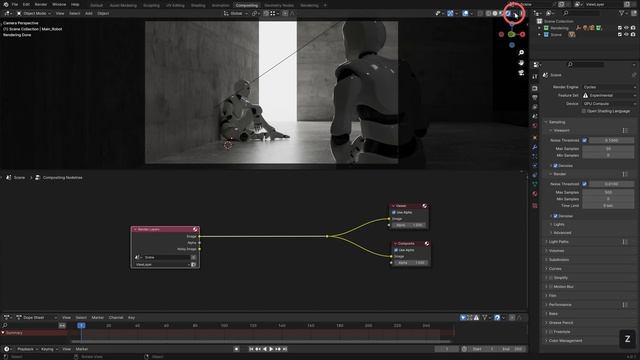Expand the Light Paths panel
The width and height of the screenshot is (640, 360).
tap(558, 242)
